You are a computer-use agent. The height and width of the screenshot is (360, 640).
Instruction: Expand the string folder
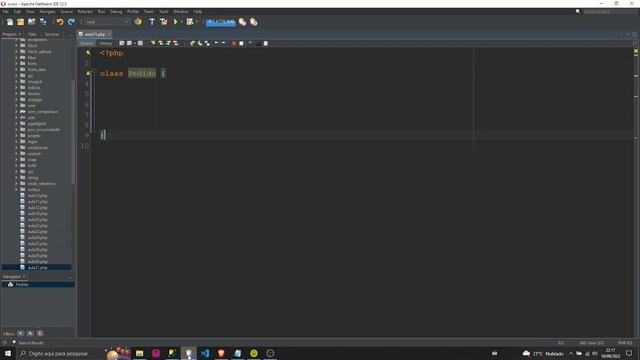click(16, 178)
